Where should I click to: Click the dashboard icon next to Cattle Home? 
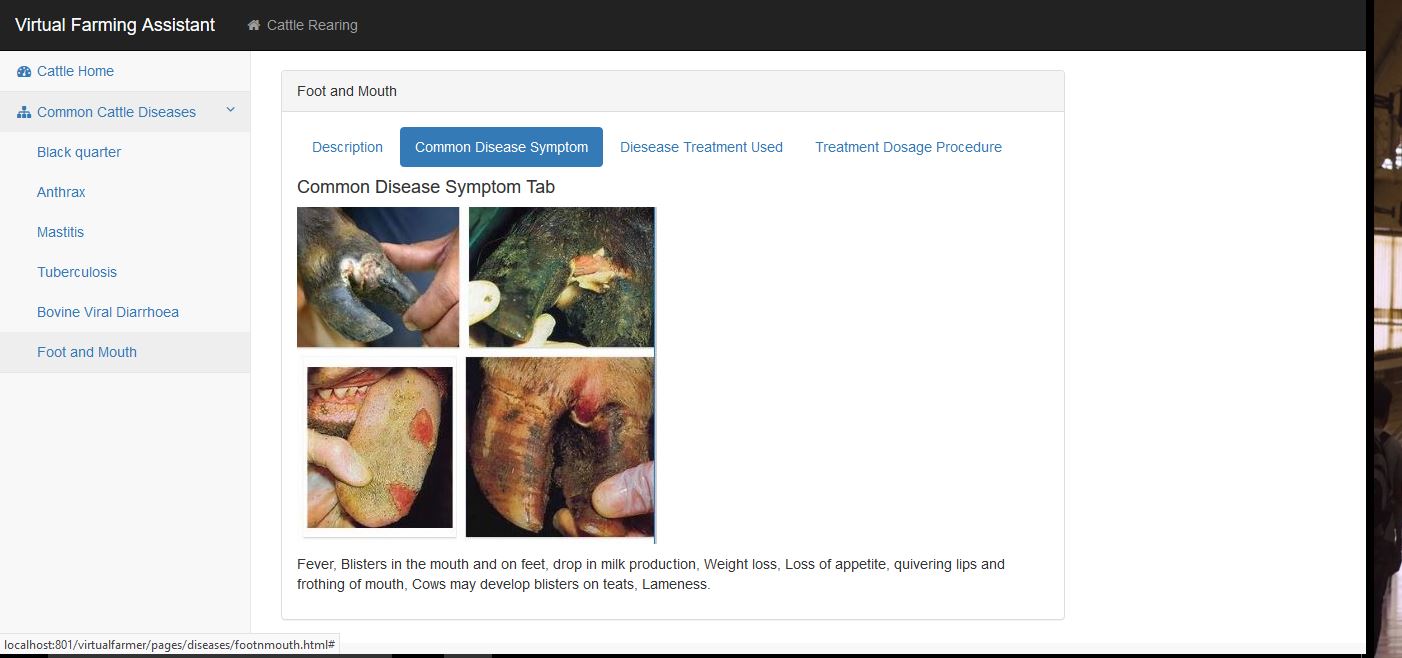24,71
